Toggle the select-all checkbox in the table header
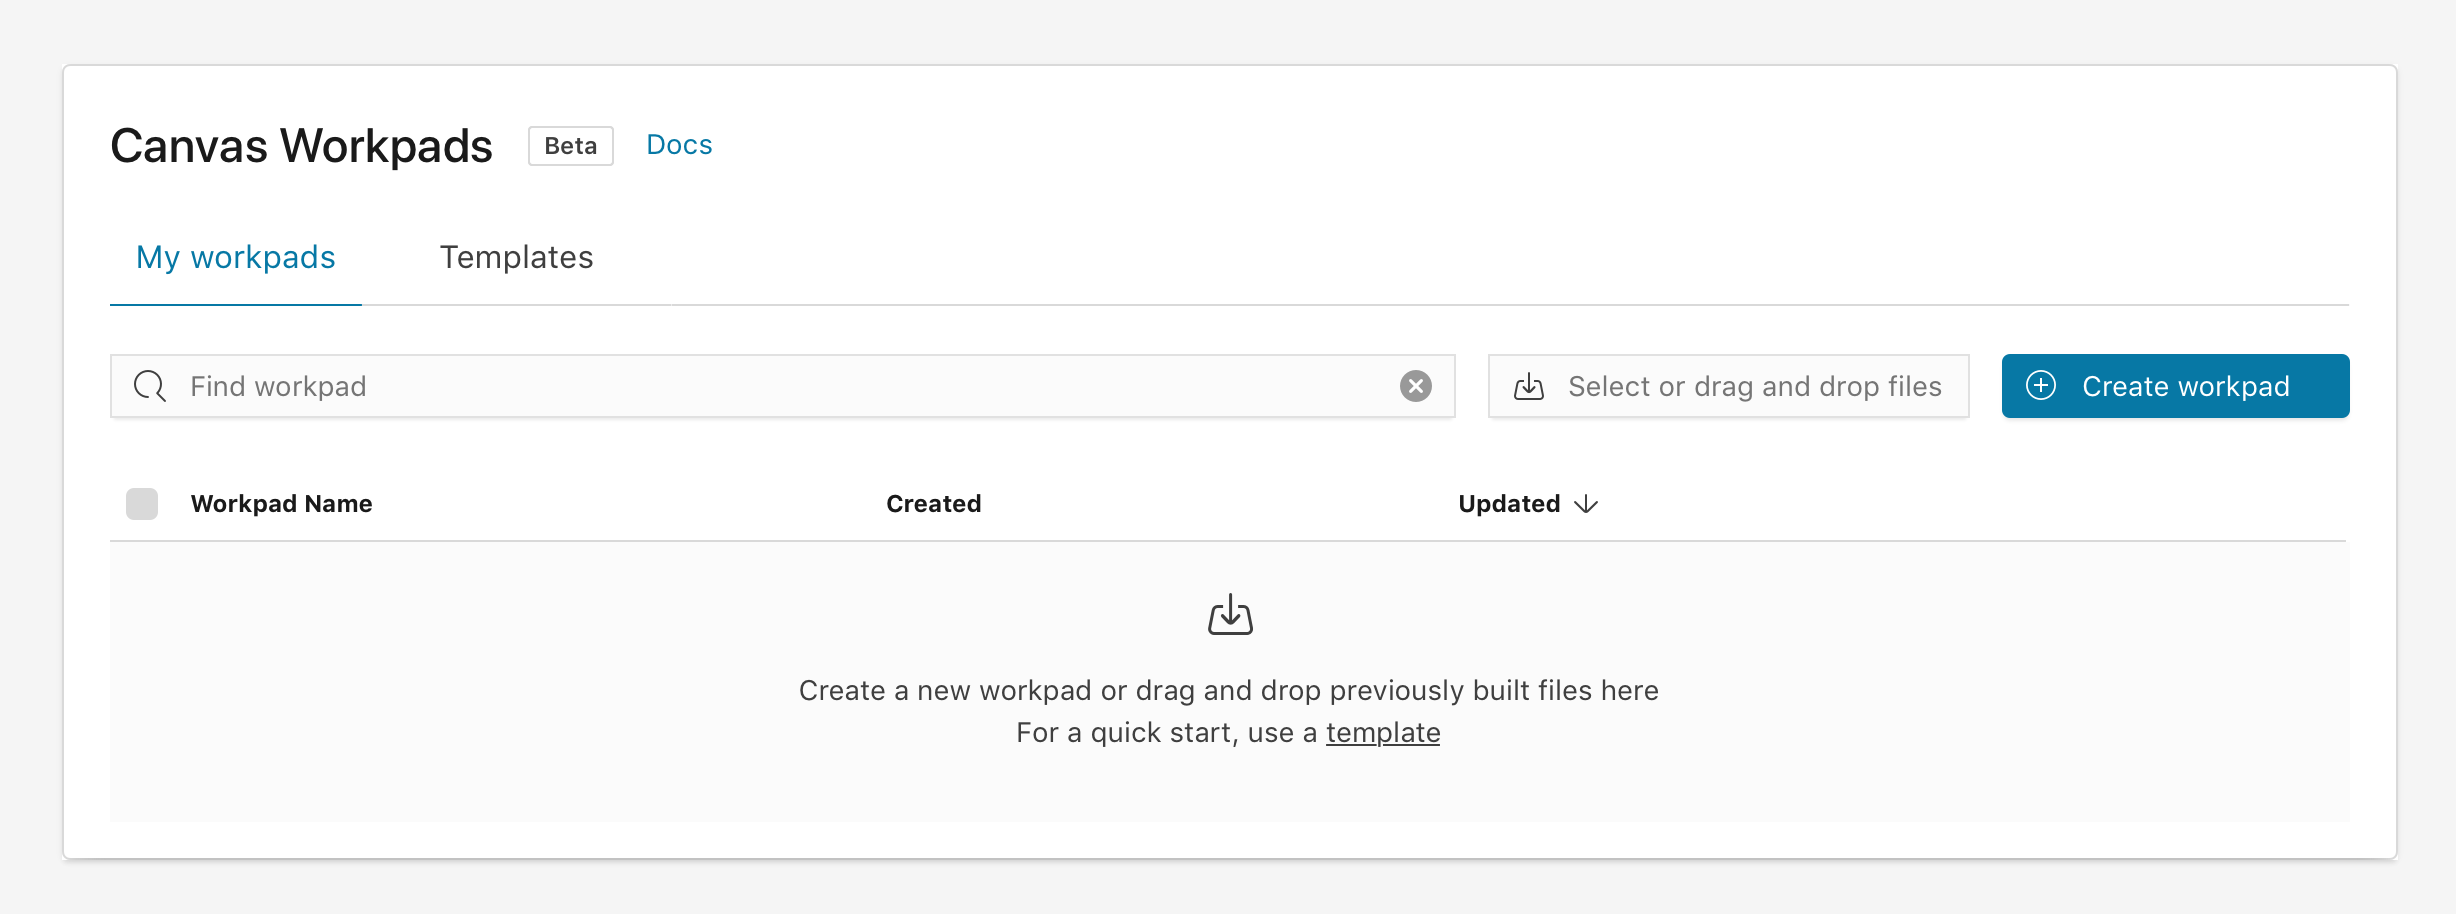 140,504
